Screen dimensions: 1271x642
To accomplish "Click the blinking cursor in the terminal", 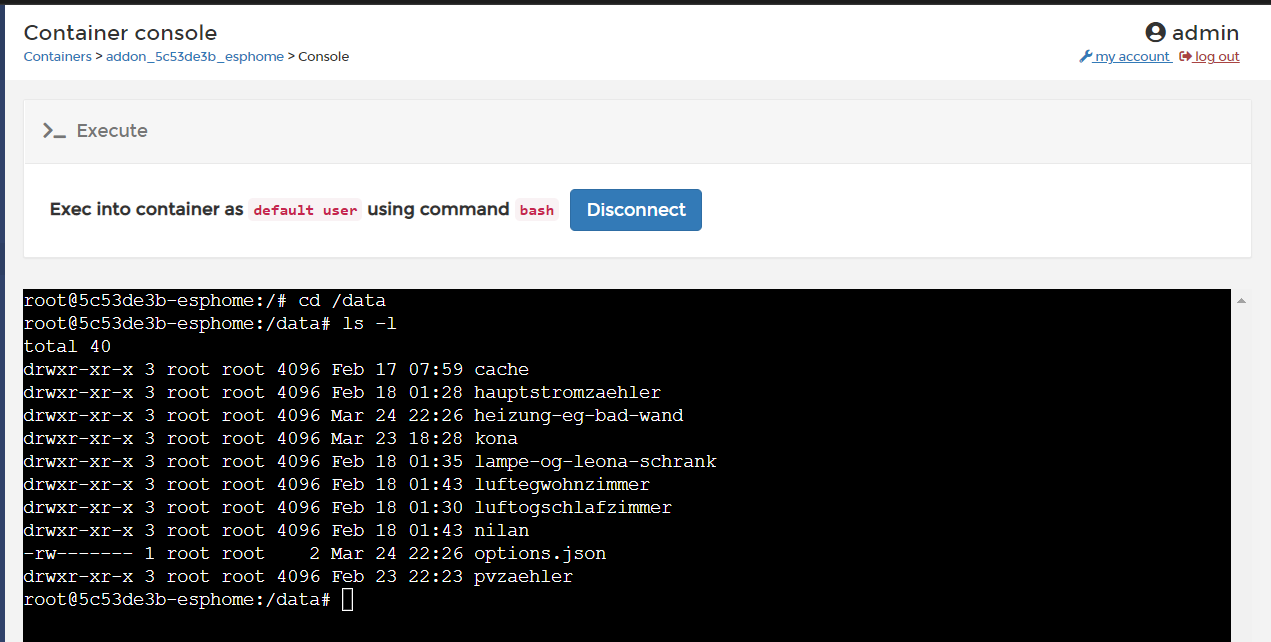I will click(345, 598).
